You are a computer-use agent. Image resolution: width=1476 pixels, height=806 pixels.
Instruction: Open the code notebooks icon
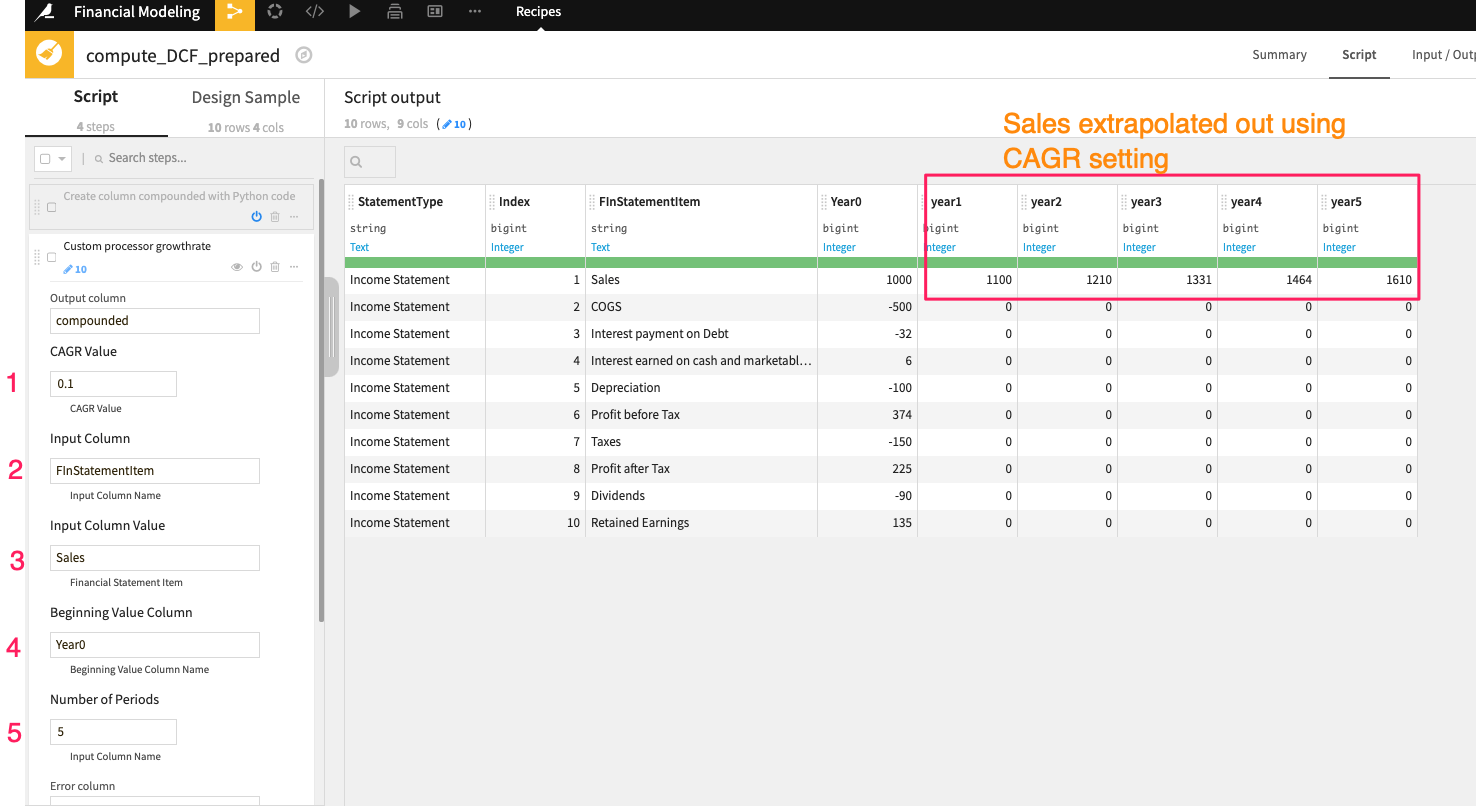point(315,12)
